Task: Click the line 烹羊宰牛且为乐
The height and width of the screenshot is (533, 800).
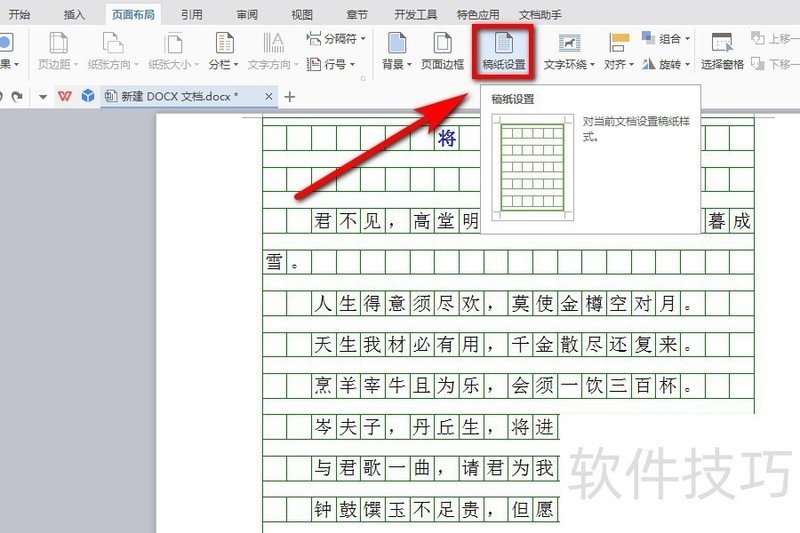Action: point(395,385)
